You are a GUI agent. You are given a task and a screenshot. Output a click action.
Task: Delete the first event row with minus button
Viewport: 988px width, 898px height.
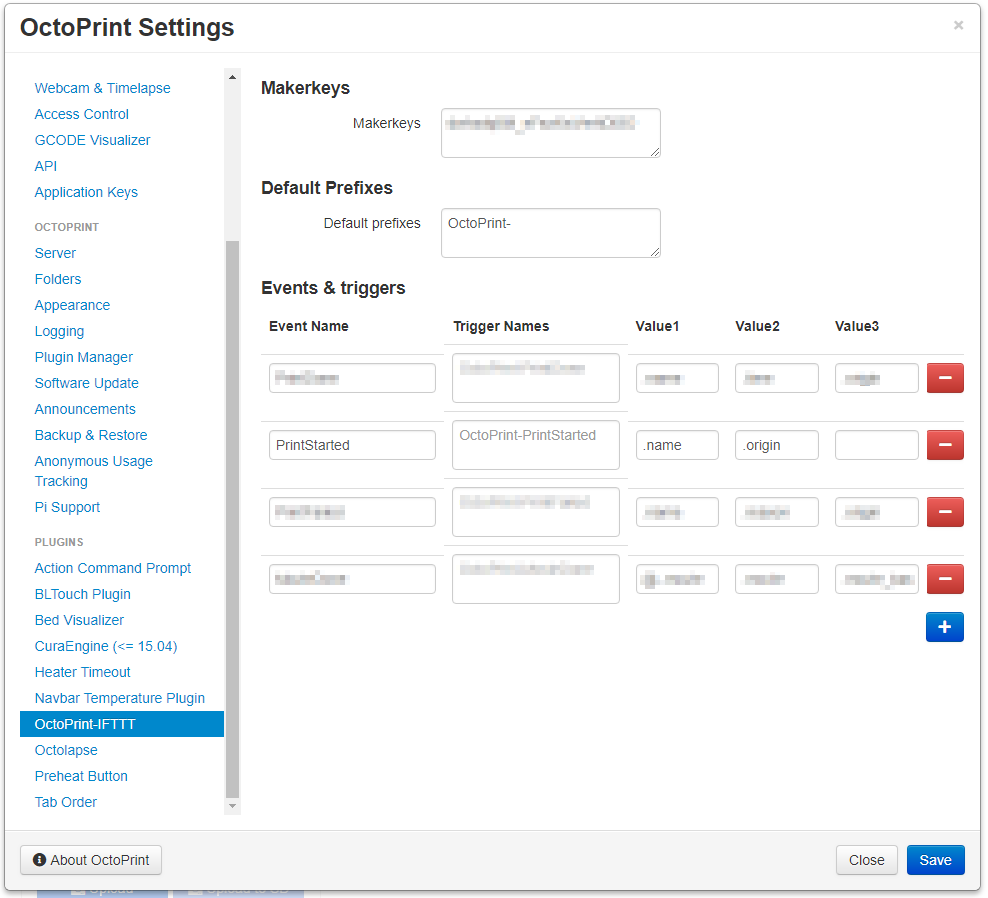click(x=945, y=378)
